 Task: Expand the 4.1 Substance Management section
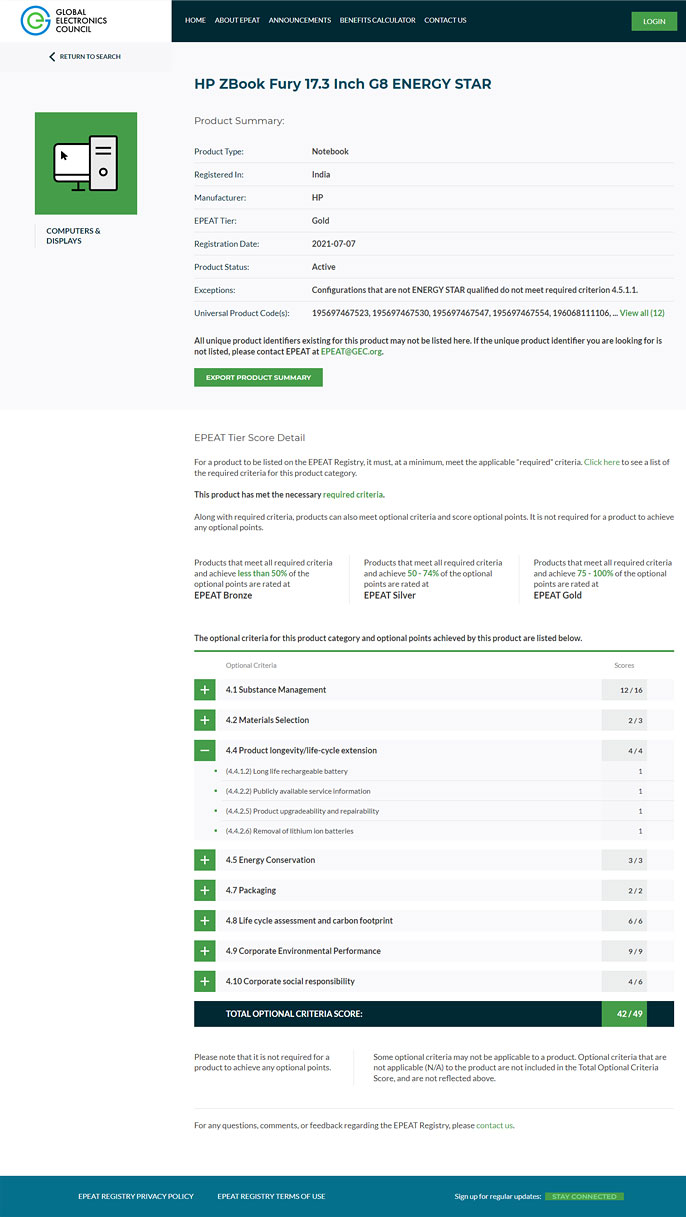click(x=204, y=690)
